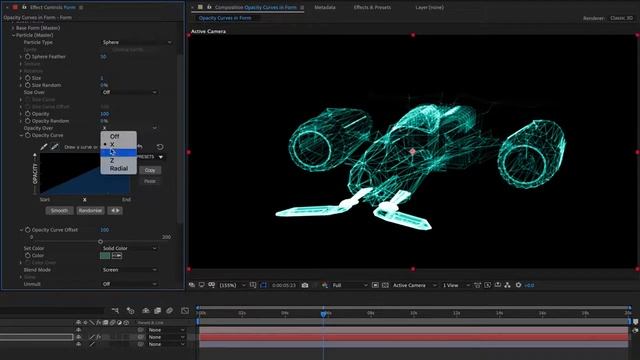
Task: Toggle pixel aspect ratio correction icon
Action: [x=477, y=285]
